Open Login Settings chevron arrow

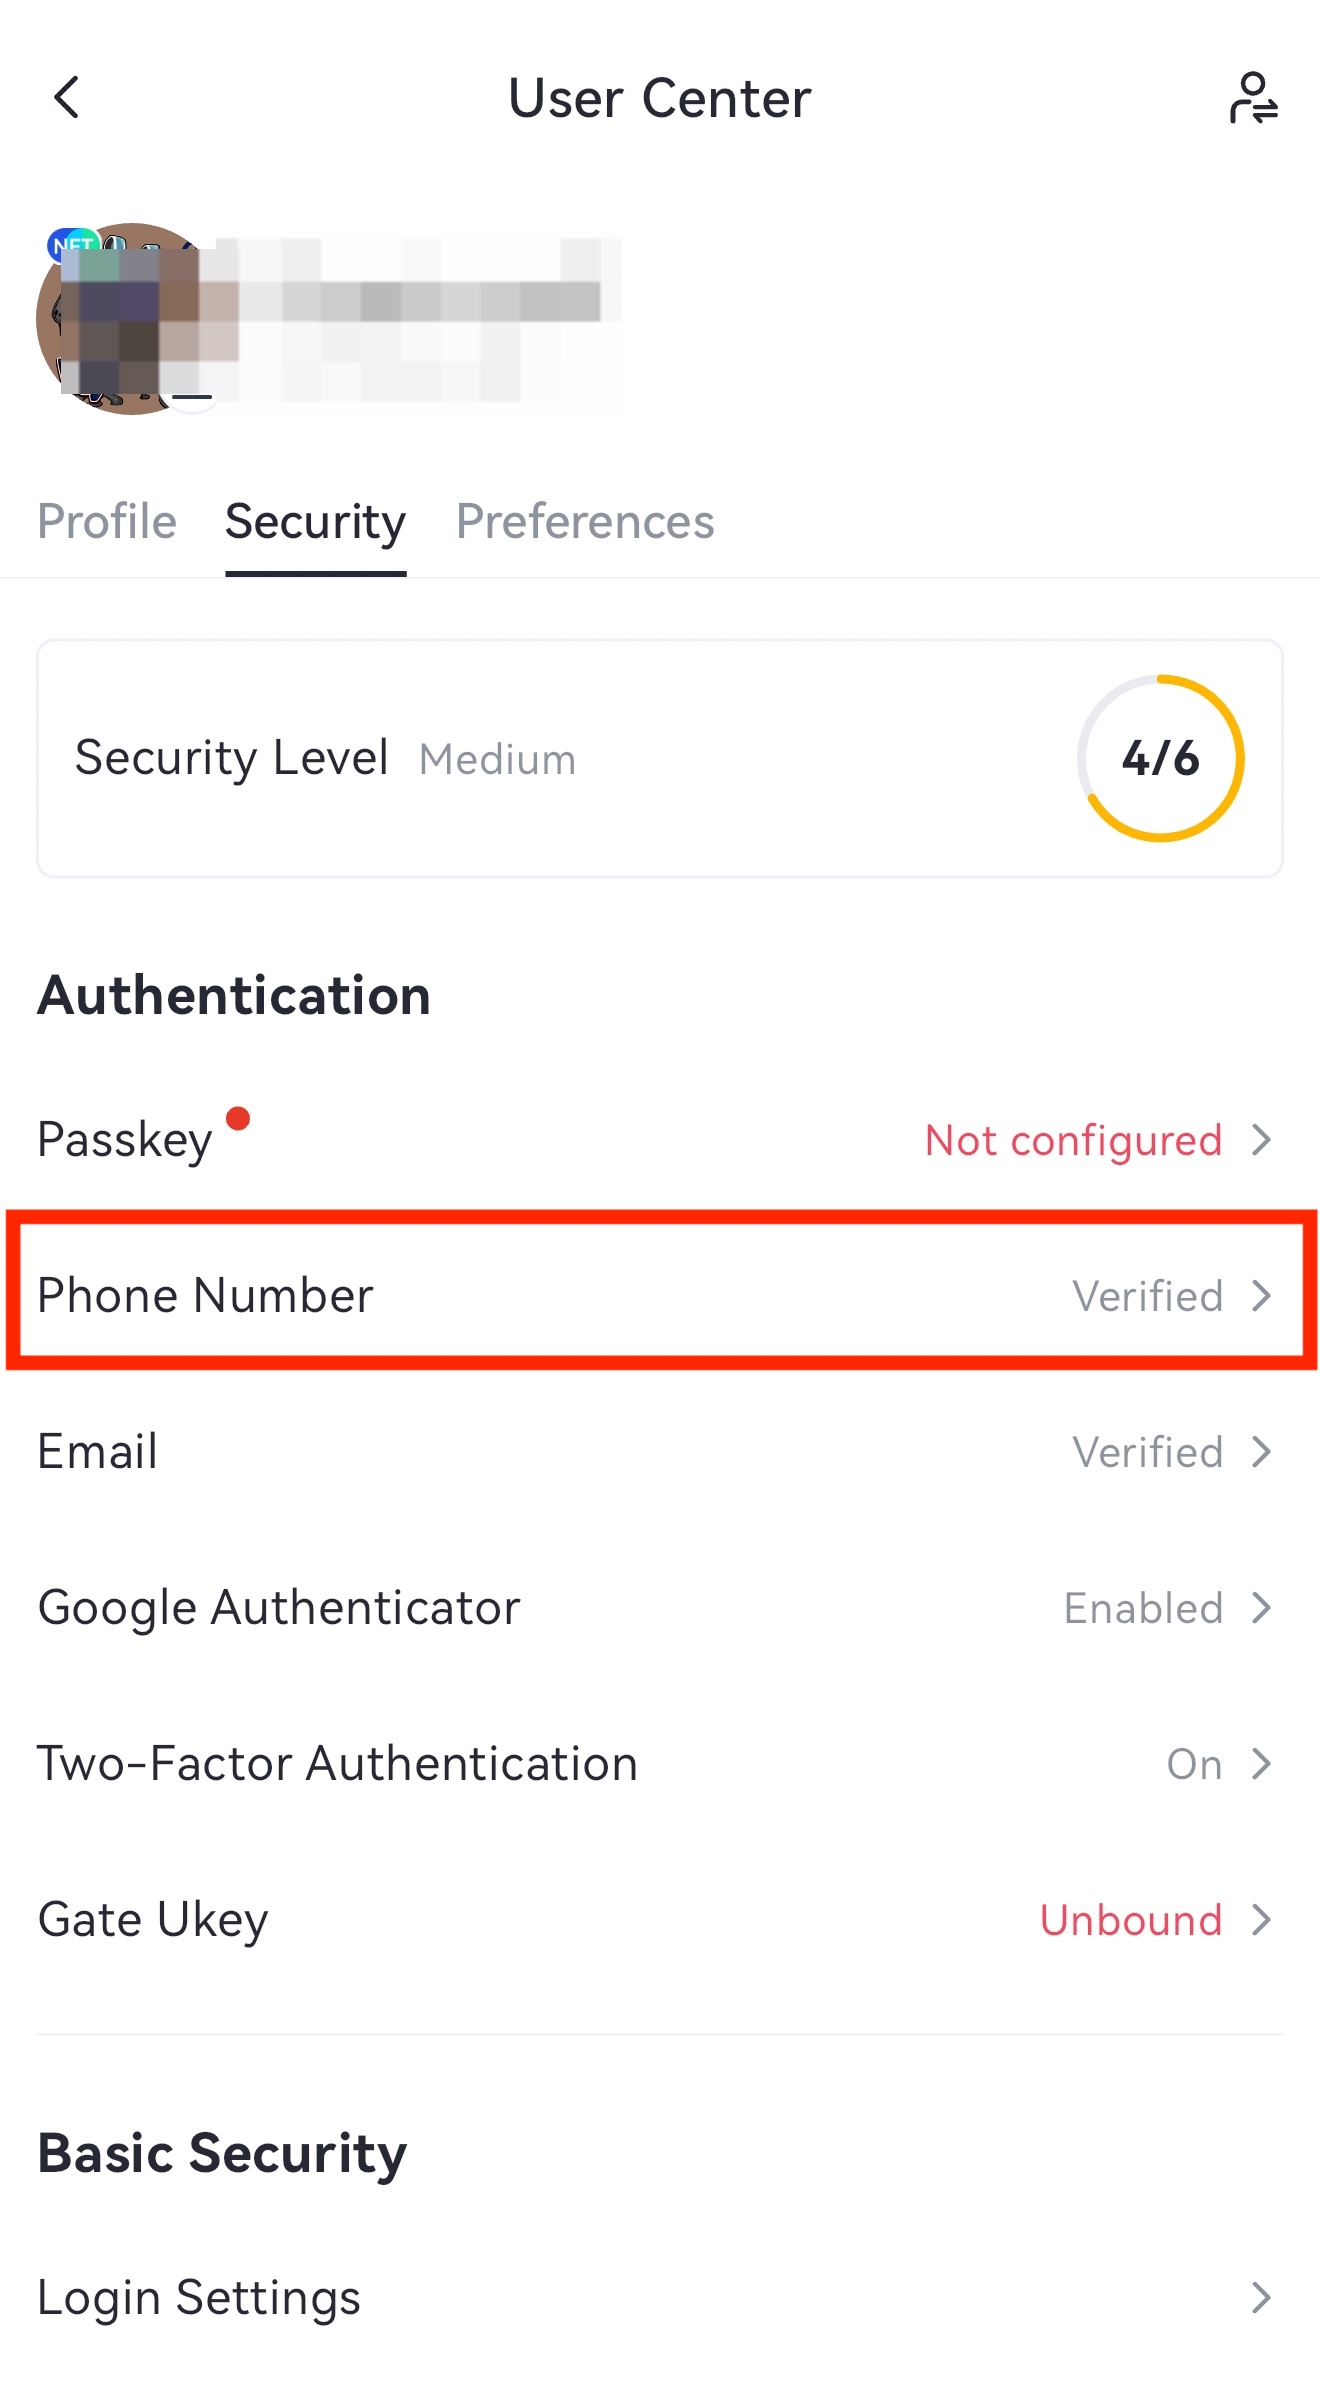pos(1262,2298)
